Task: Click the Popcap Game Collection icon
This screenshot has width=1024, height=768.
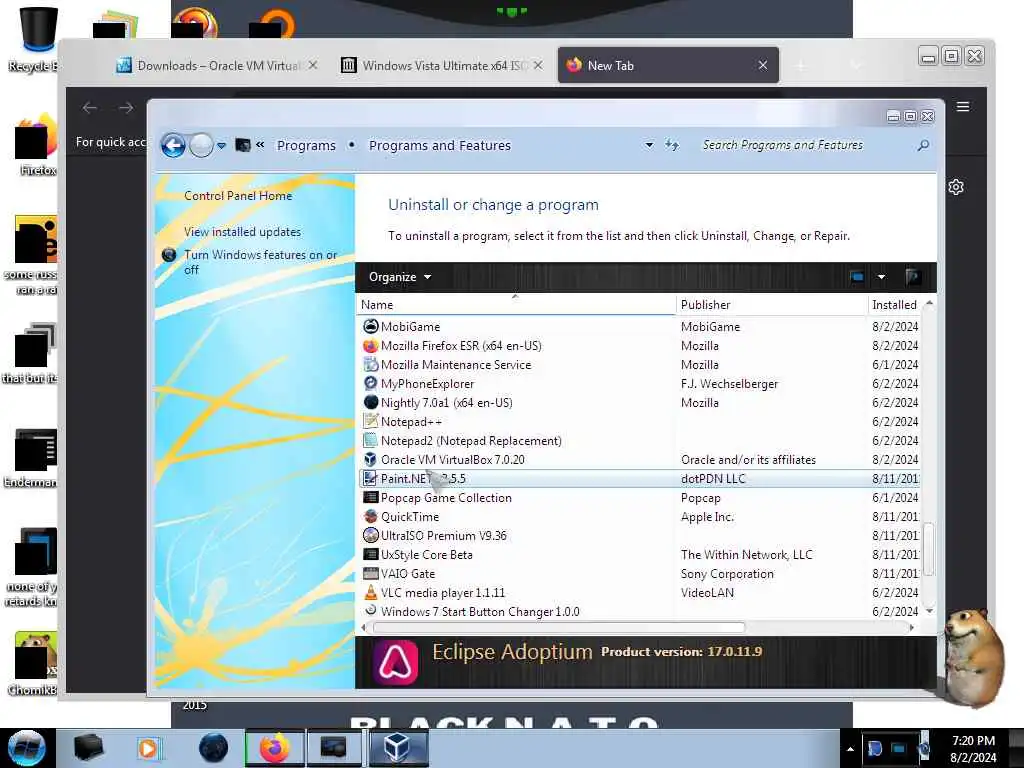Action: click(x=370, y=498)
